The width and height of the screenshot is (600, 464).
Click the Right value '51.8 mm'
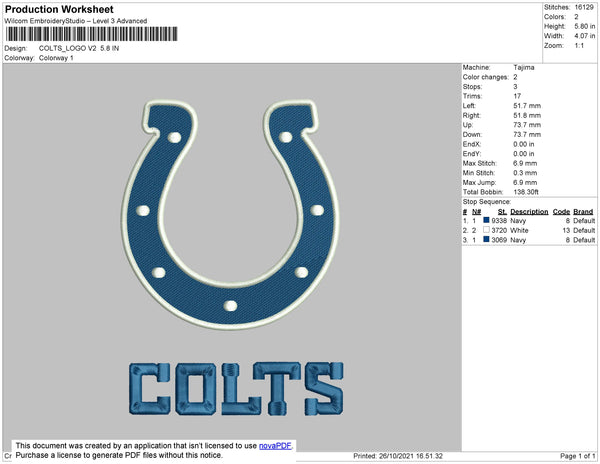pos(527,116)
